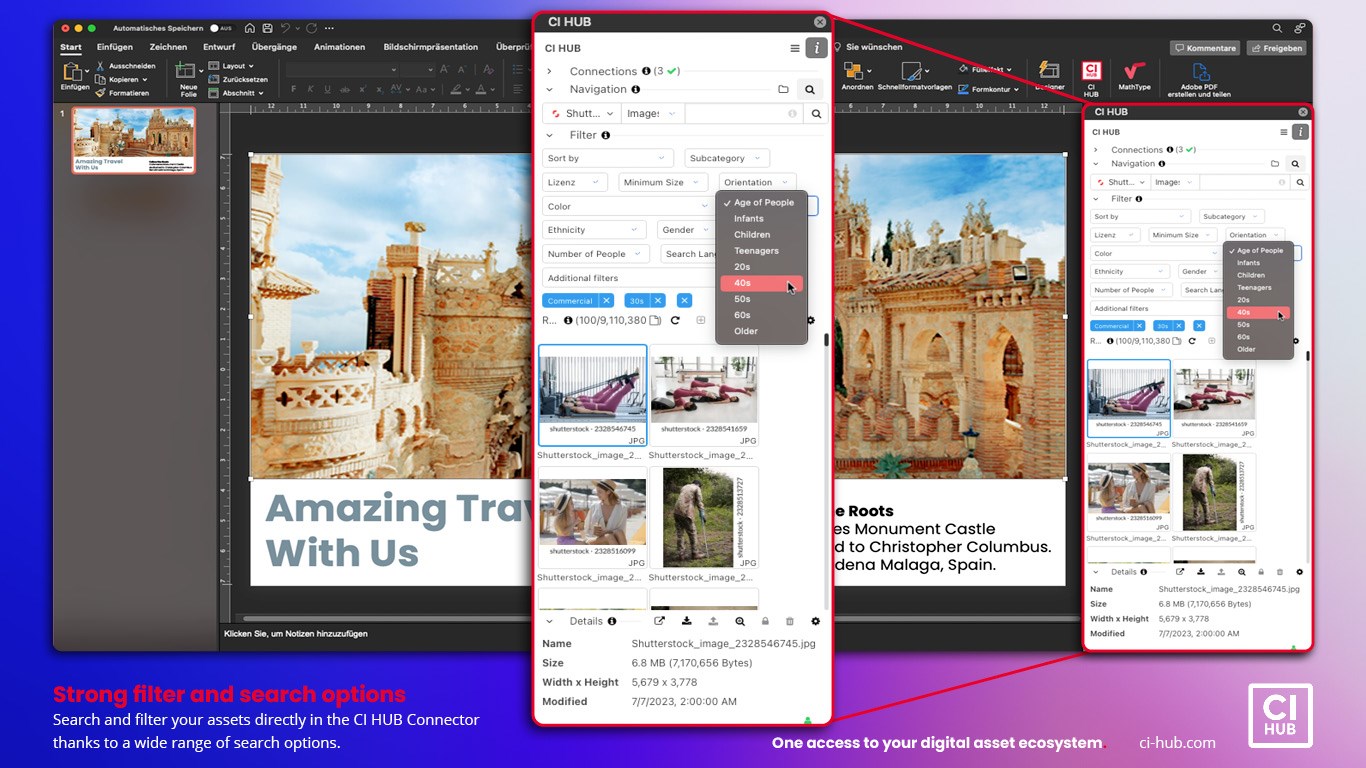Click the CI HUB icon in PowerPoint ribbon
This screenshot has width=1366, height=768.
click(1091, 71)
